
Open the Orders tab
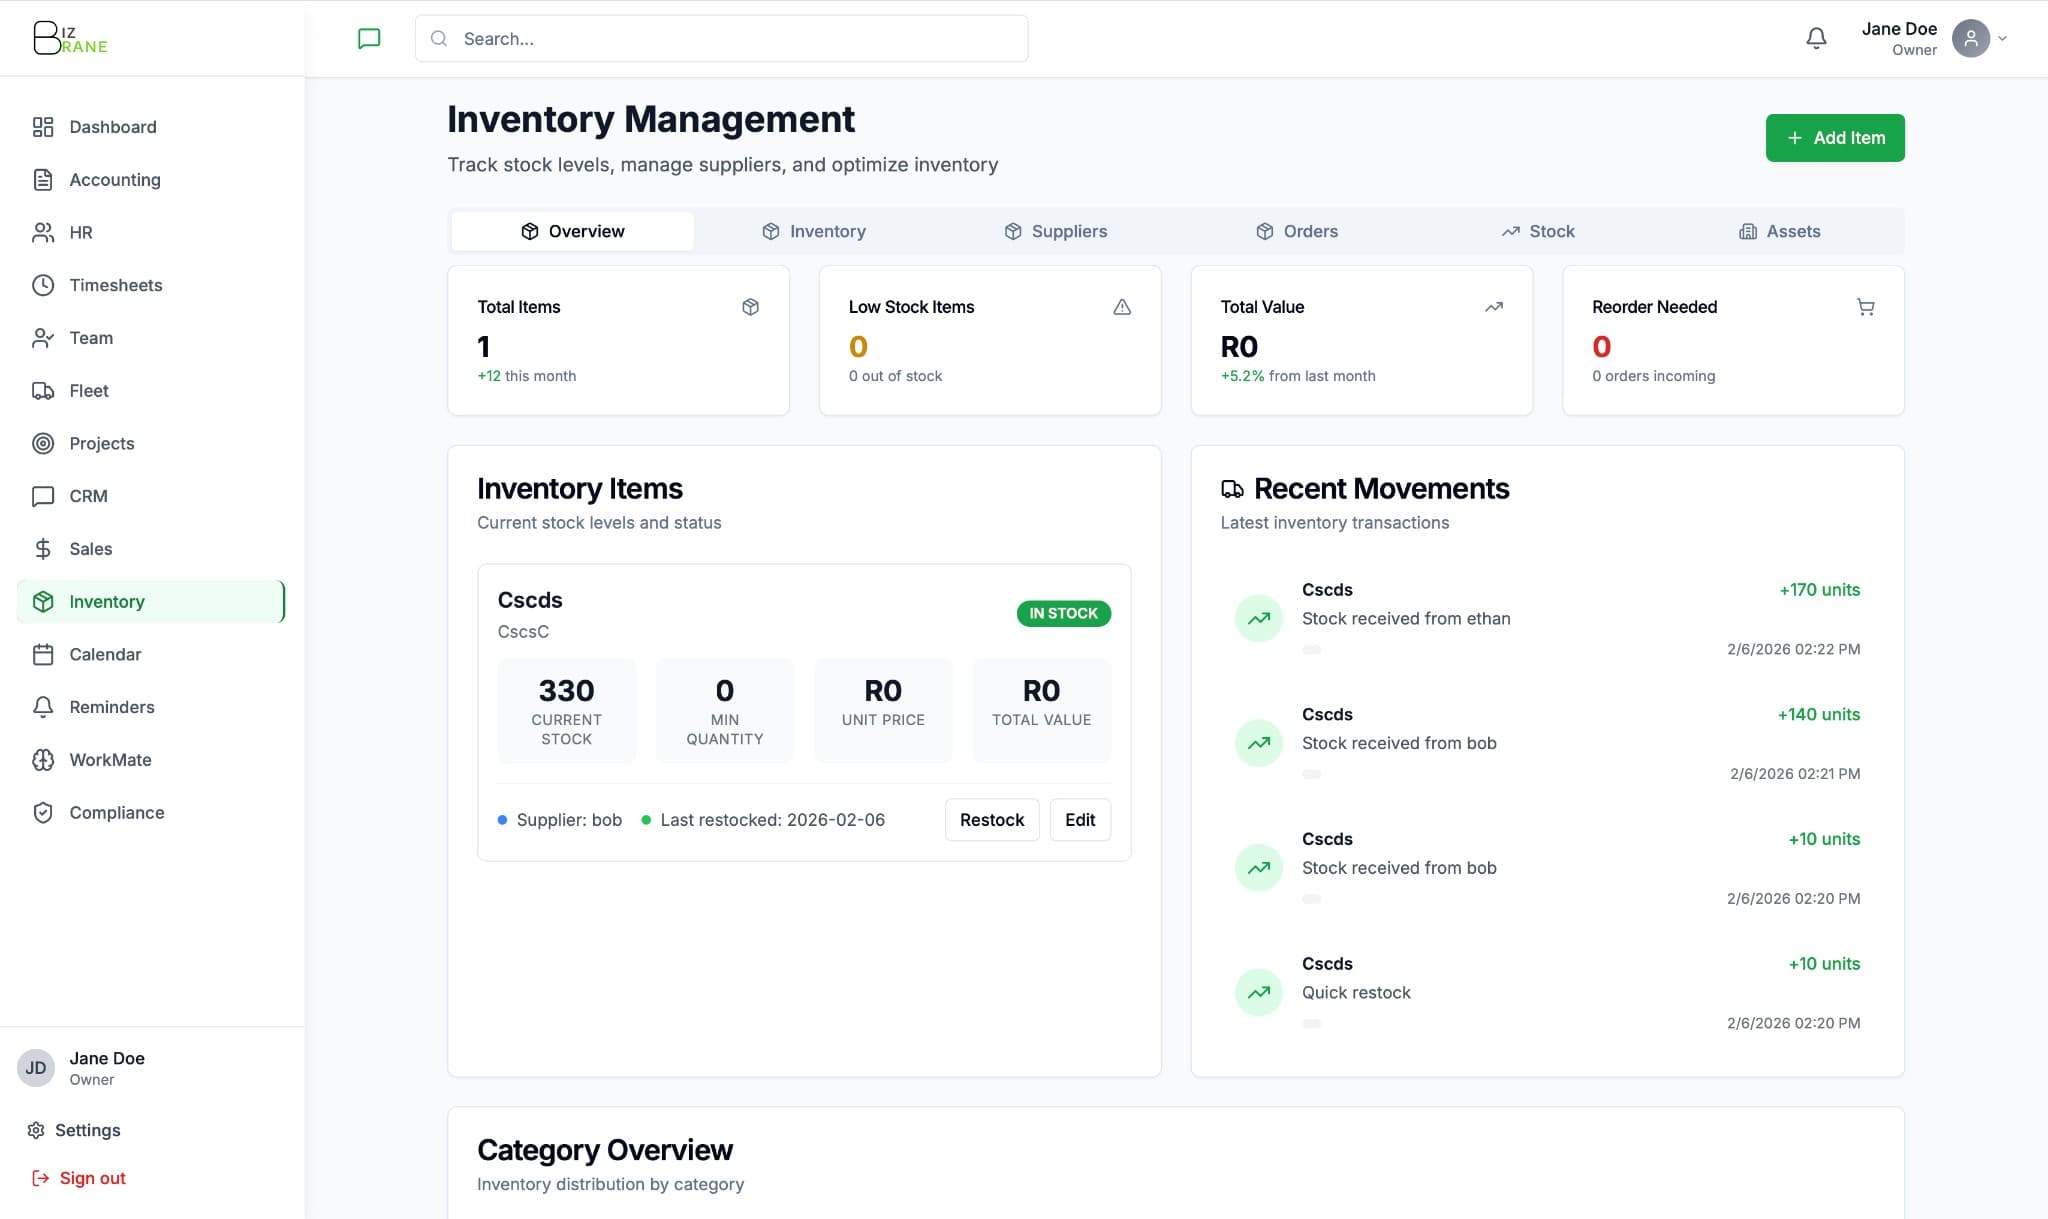point(1297,231)
